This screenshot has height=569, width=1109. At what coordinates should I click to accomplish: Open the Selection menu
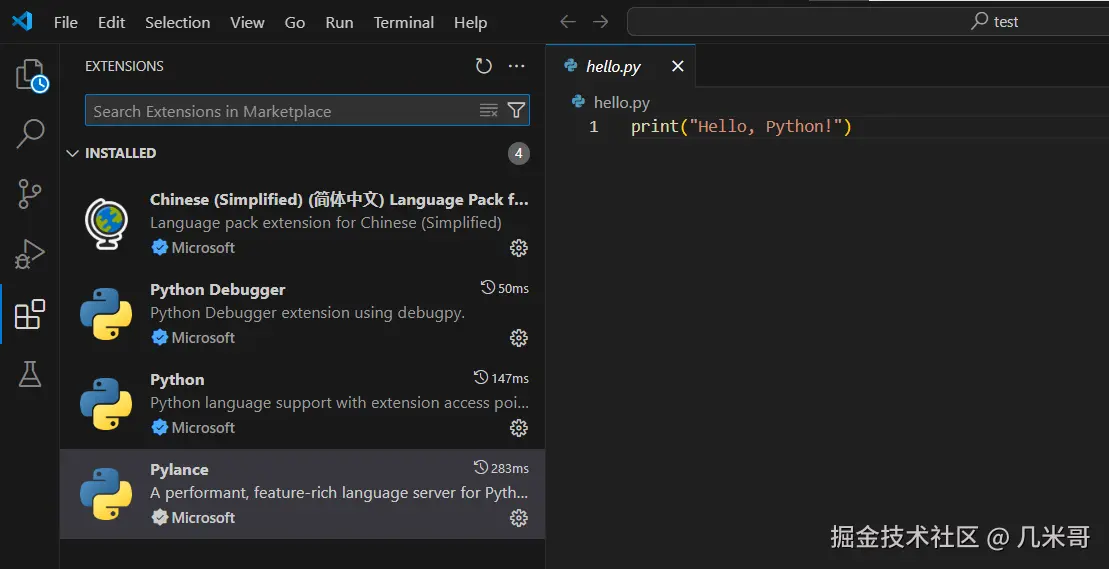pyautogui.click(x=177, y=22)
